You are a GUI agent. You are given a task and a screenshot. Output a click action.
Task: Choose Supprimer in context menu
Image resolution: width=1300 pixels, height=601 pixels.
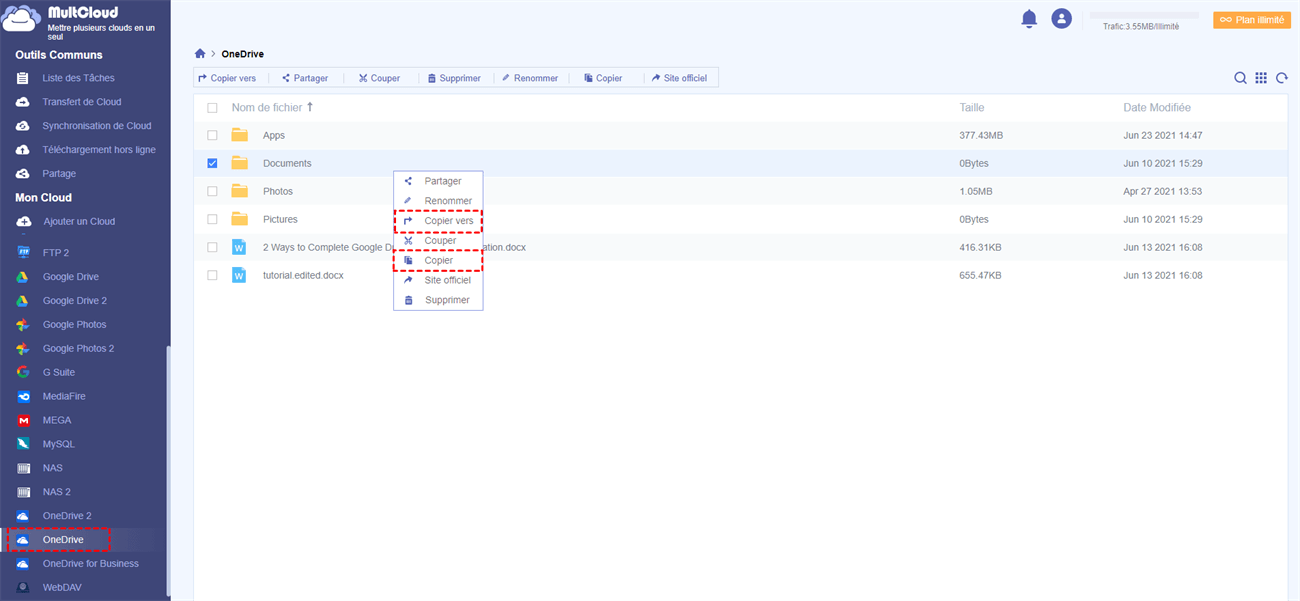click(x=438, y=300)
